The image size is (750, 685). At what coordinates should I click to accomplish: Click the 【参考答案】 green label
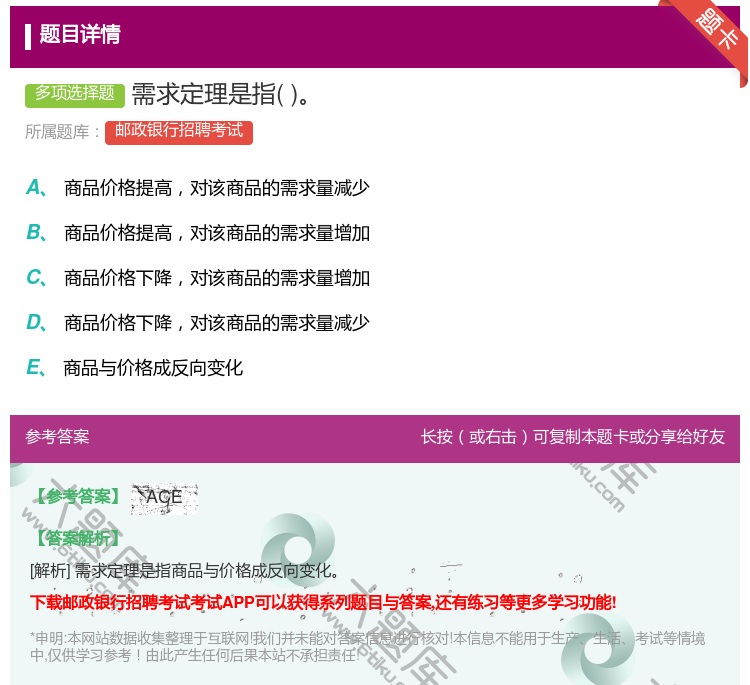point(77,497)
